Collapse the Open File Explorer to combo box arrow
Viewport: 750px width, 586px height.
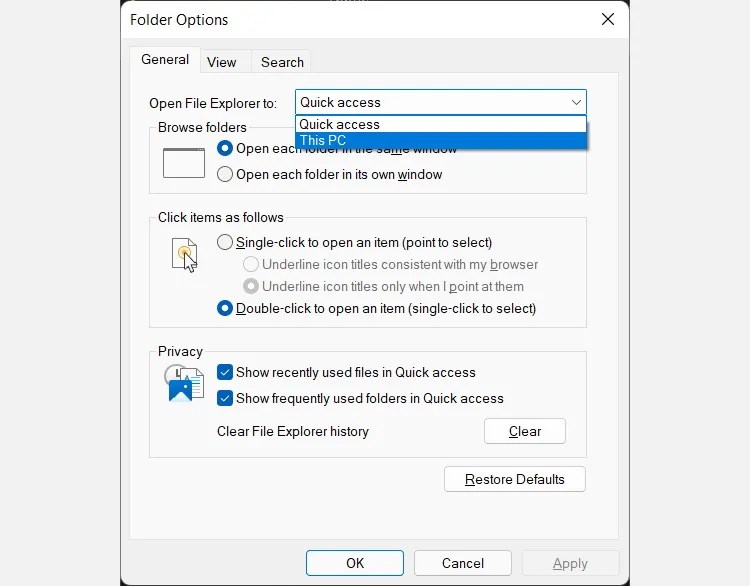pyautogui.click(x=576, y=102)
